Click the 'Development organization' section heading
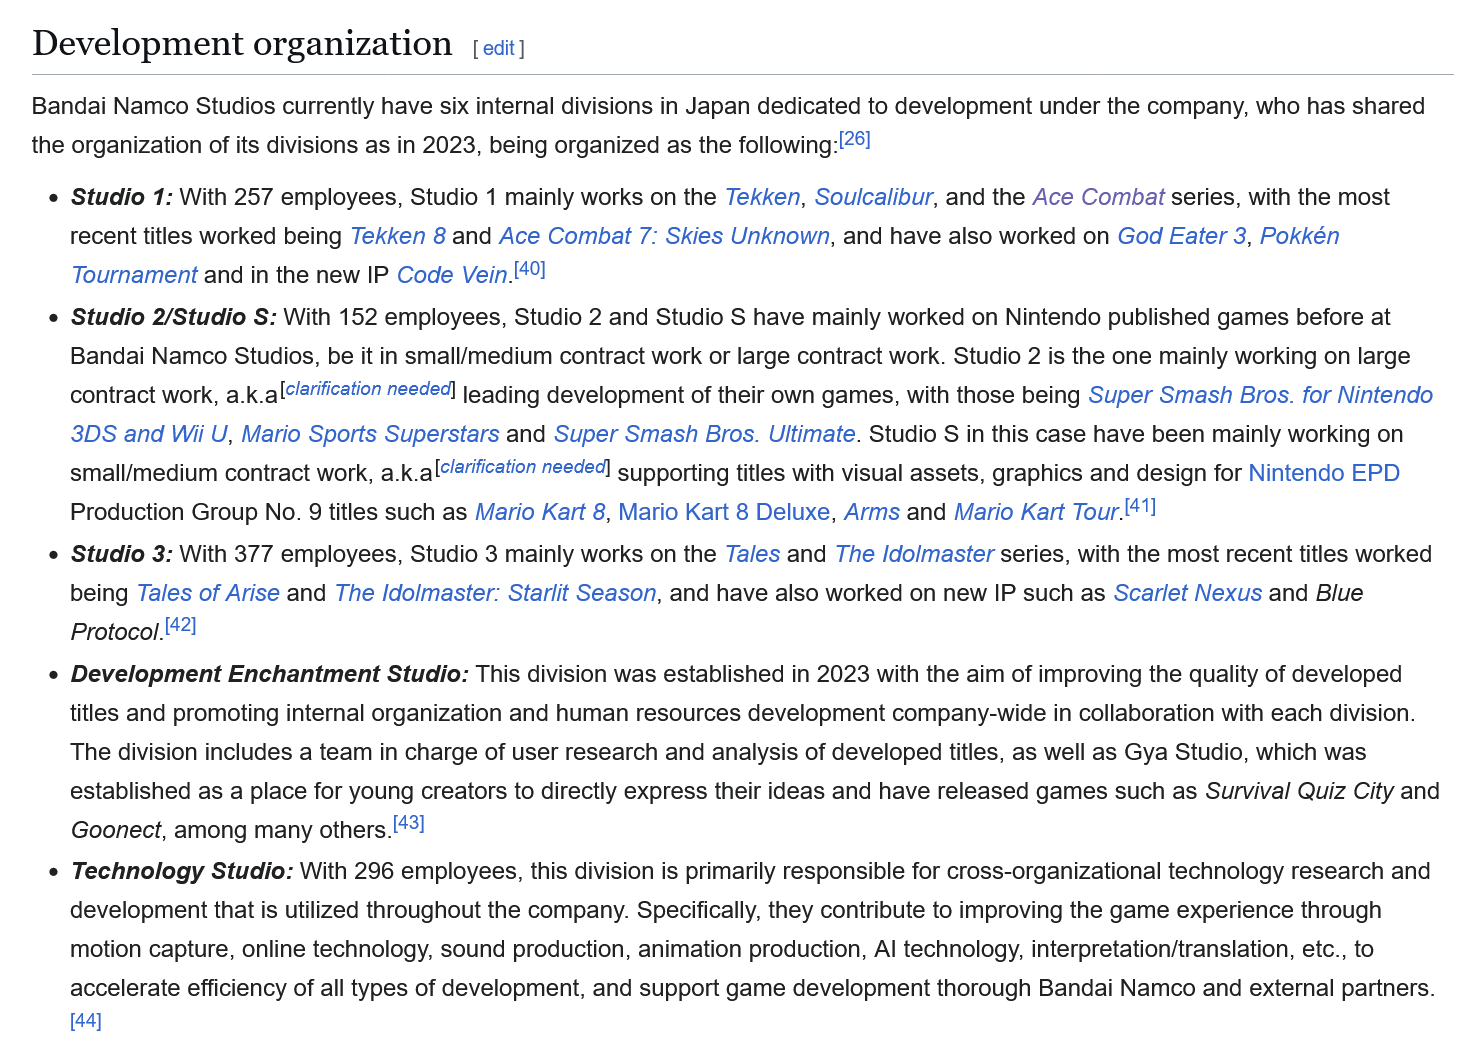The height and width of the screenshot is (1051, 1464). coord(242,44)
